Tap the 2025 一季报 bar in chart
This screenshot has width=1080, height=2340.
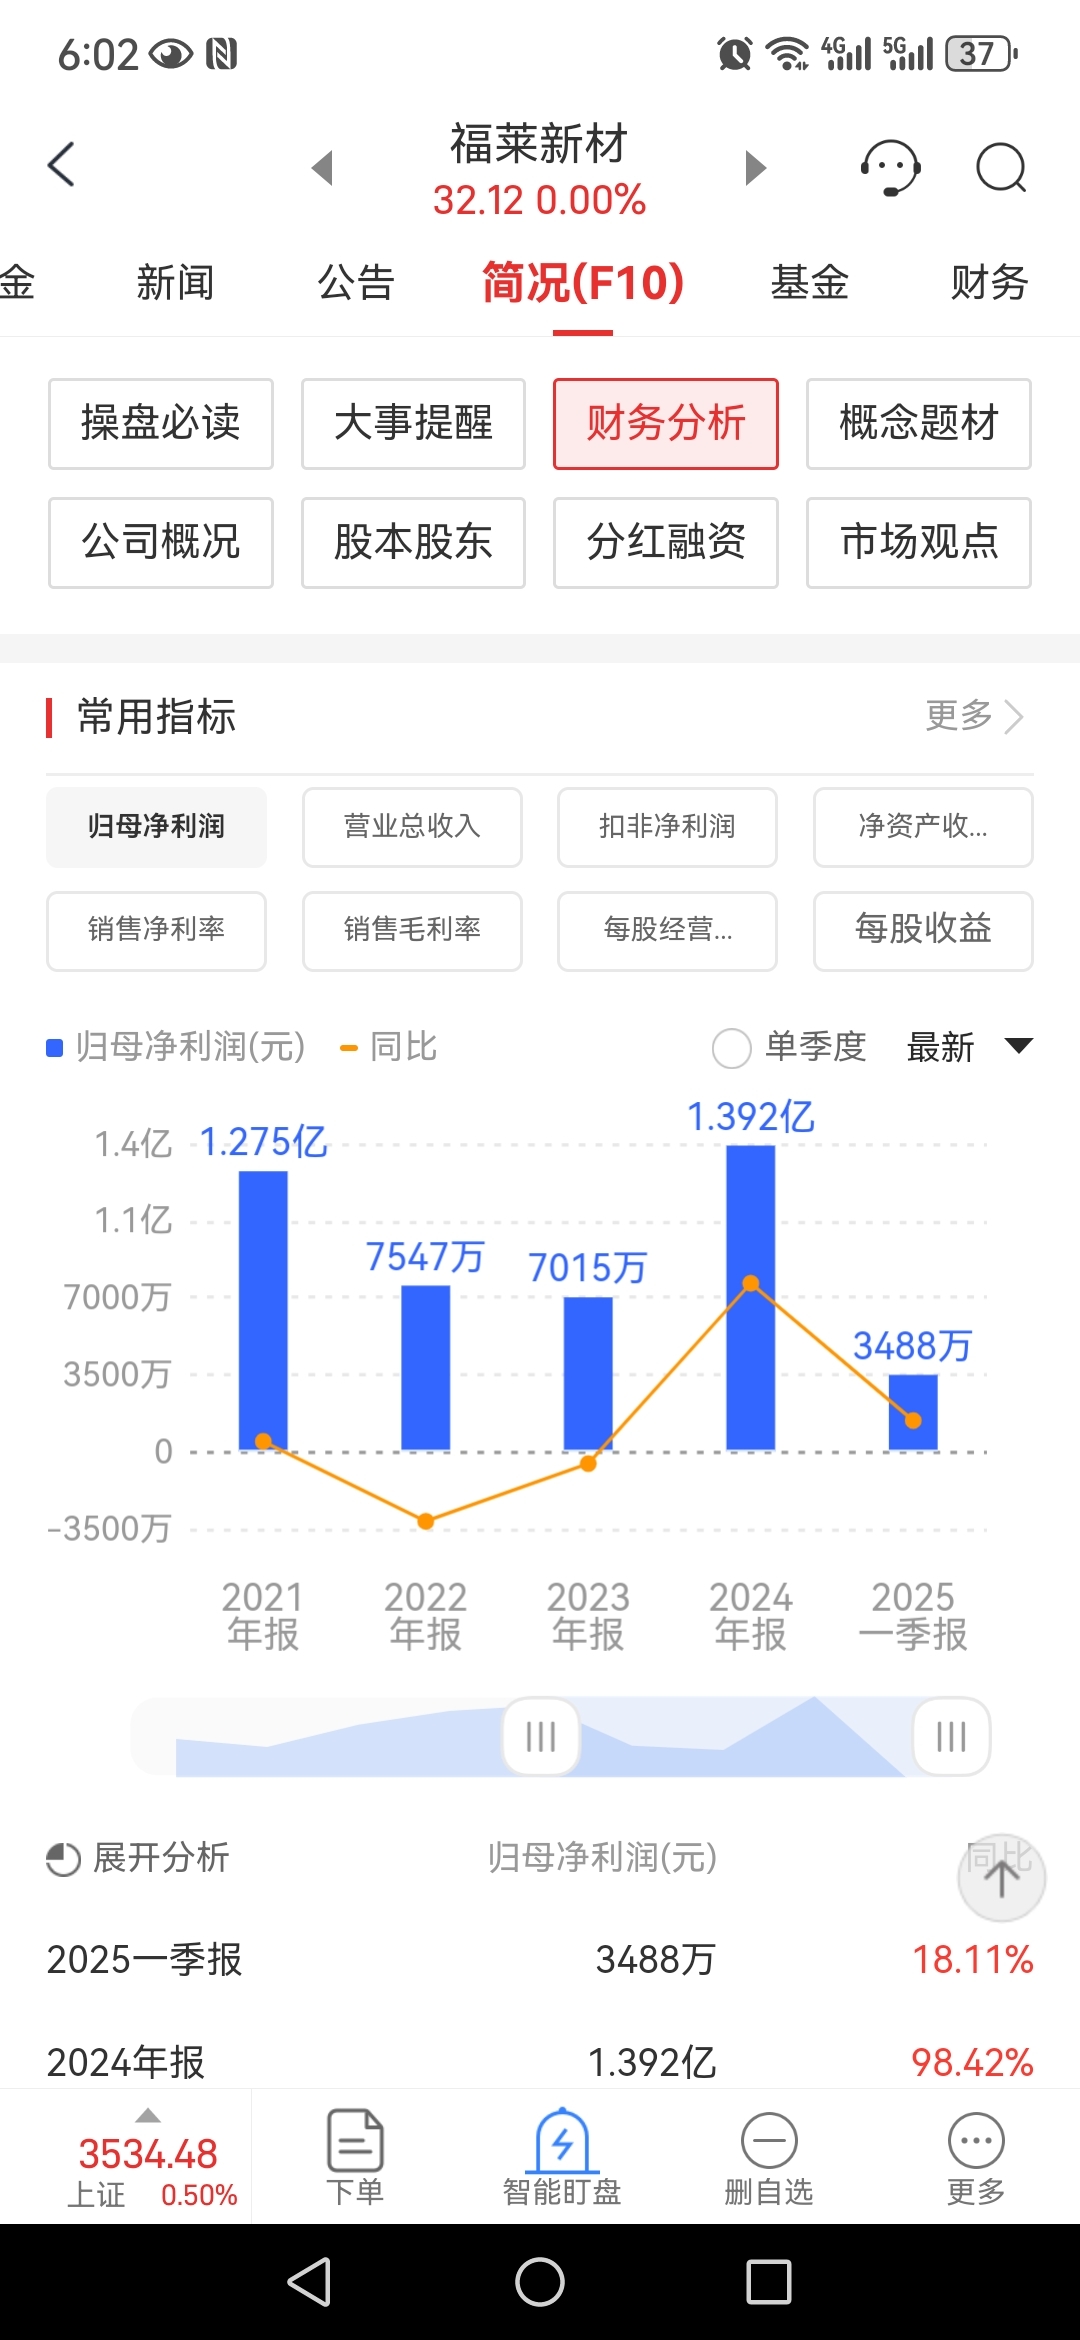(913, 1412)
